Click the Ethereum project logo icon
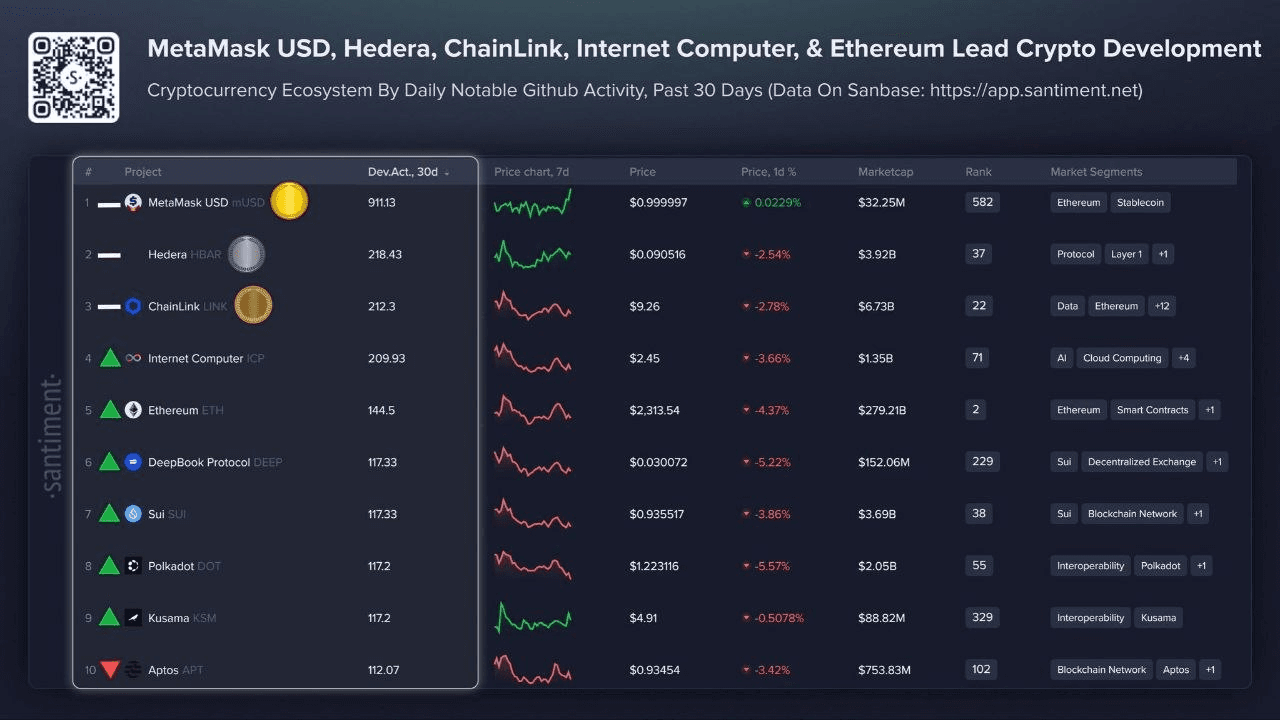 coord(133,410)
